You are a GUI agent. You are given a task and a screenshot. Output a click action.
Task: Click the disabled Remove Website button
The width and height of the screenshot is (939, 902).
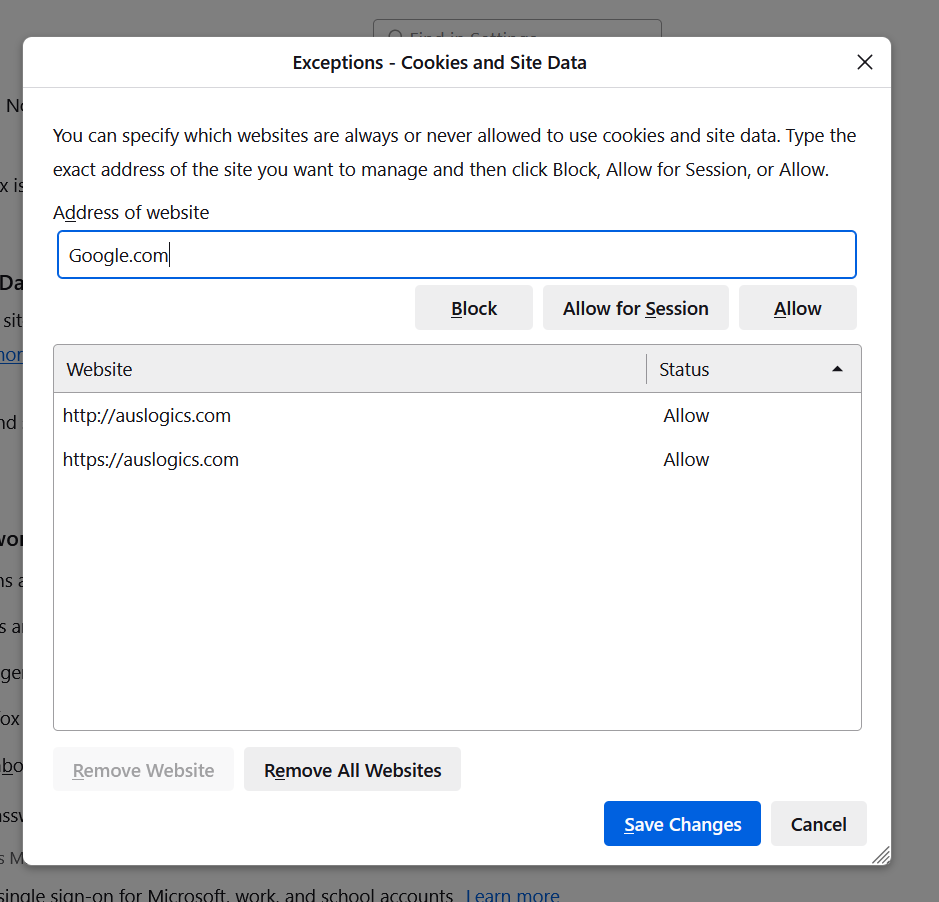[143, 770]
